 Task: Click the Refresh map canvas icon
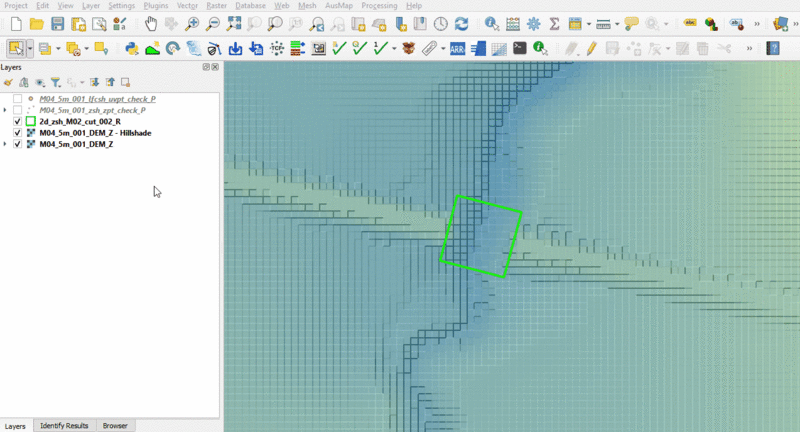pos(461,23)
